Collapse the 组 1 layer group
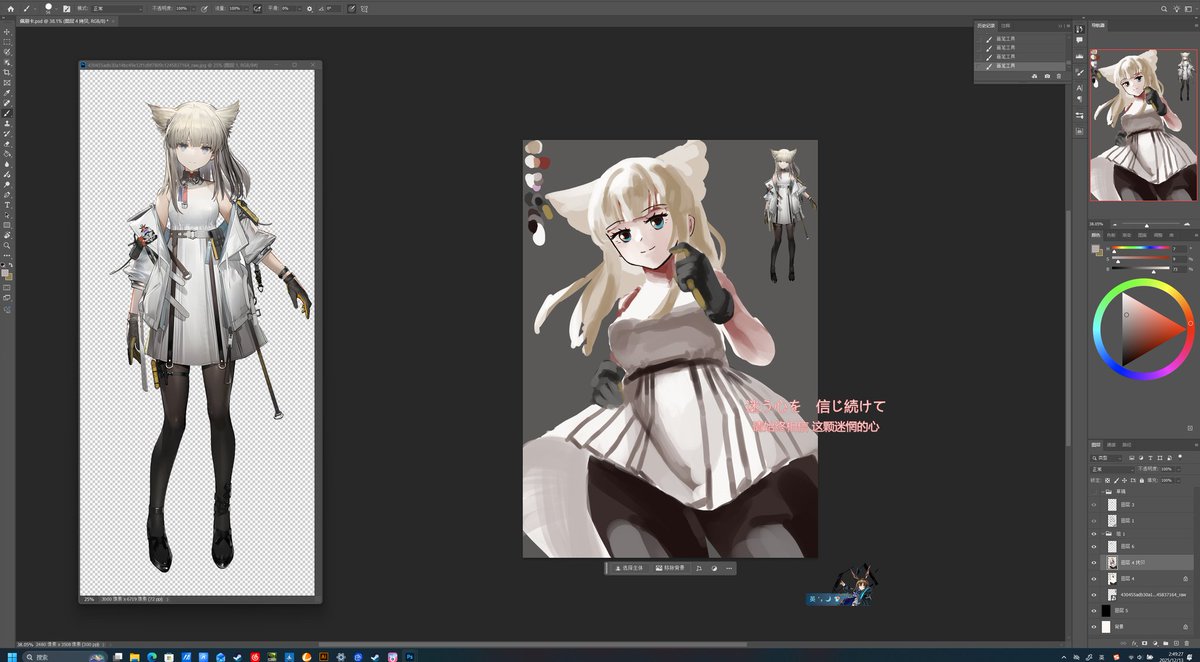This screenshot has height=662, width=1200. 1103,534
